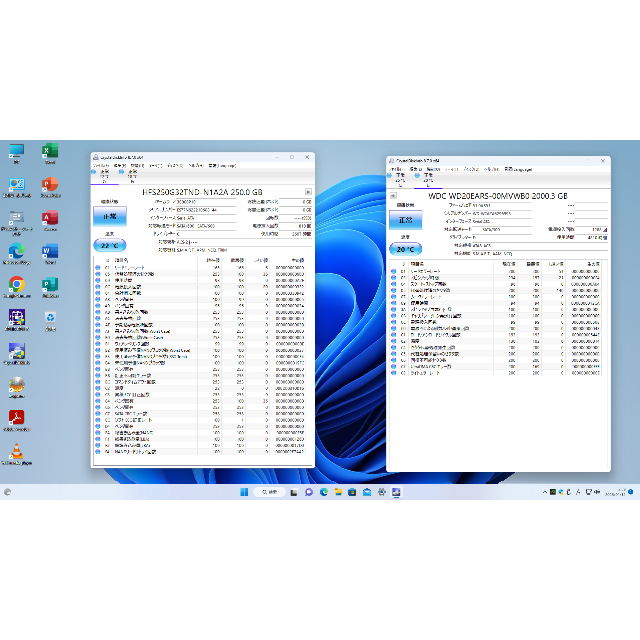The height and width of the screenshot is (640, 640).
Task: Click the taskbar search box
Action: [x=269, y=492]
